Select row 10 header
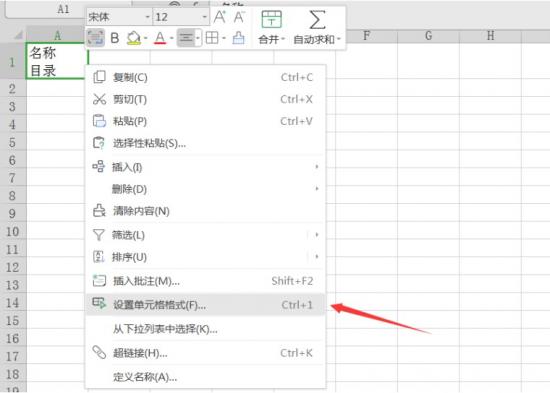Image resolution: width=550 pixels, height=393 pixels. [13, 232]
